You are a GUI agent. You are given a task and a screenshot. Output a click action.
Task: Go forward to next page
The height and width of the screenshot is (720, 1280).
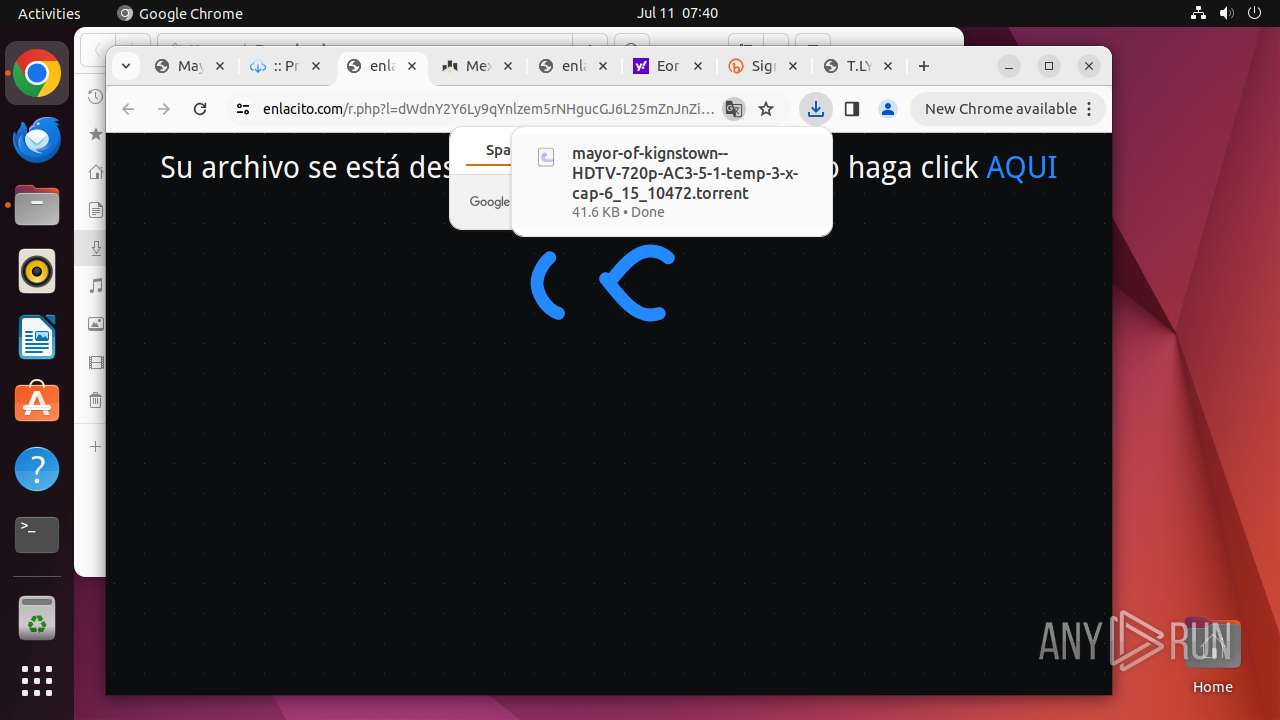point(164,109)
